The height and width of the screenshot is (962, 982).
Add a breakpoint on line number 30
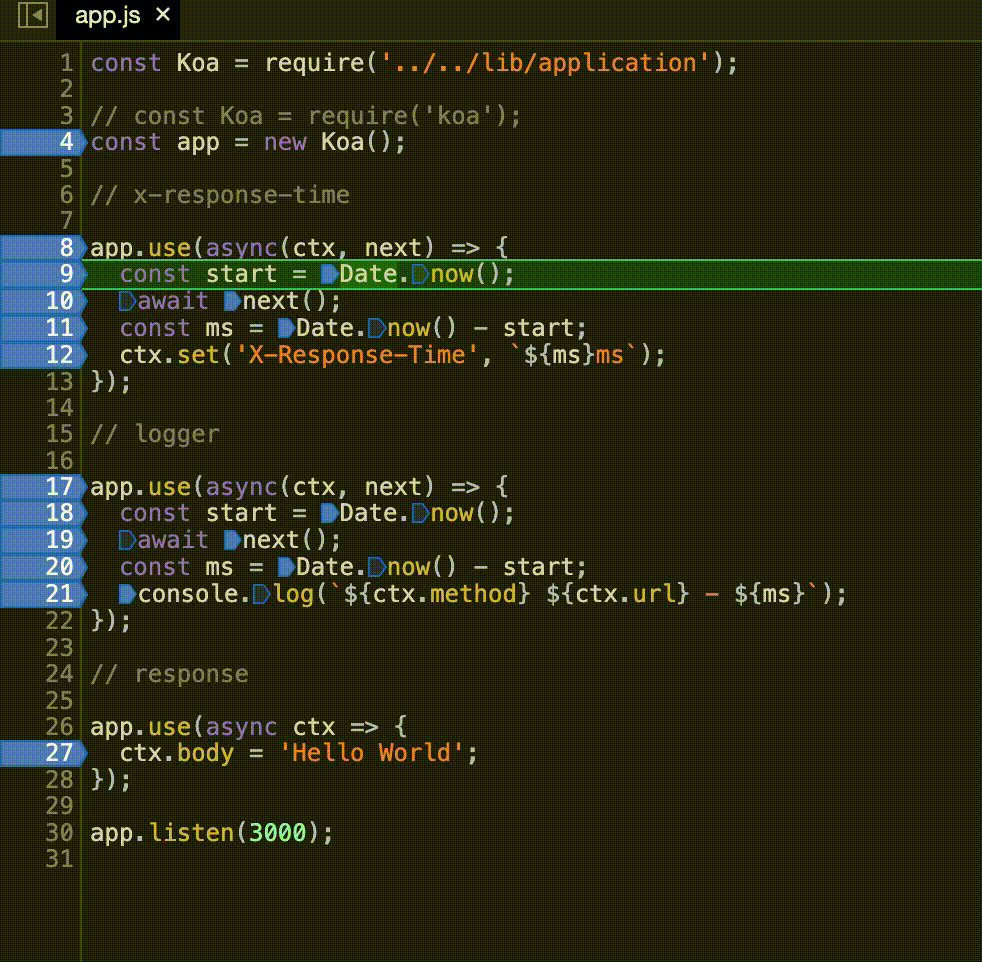(x=59, y=833)
